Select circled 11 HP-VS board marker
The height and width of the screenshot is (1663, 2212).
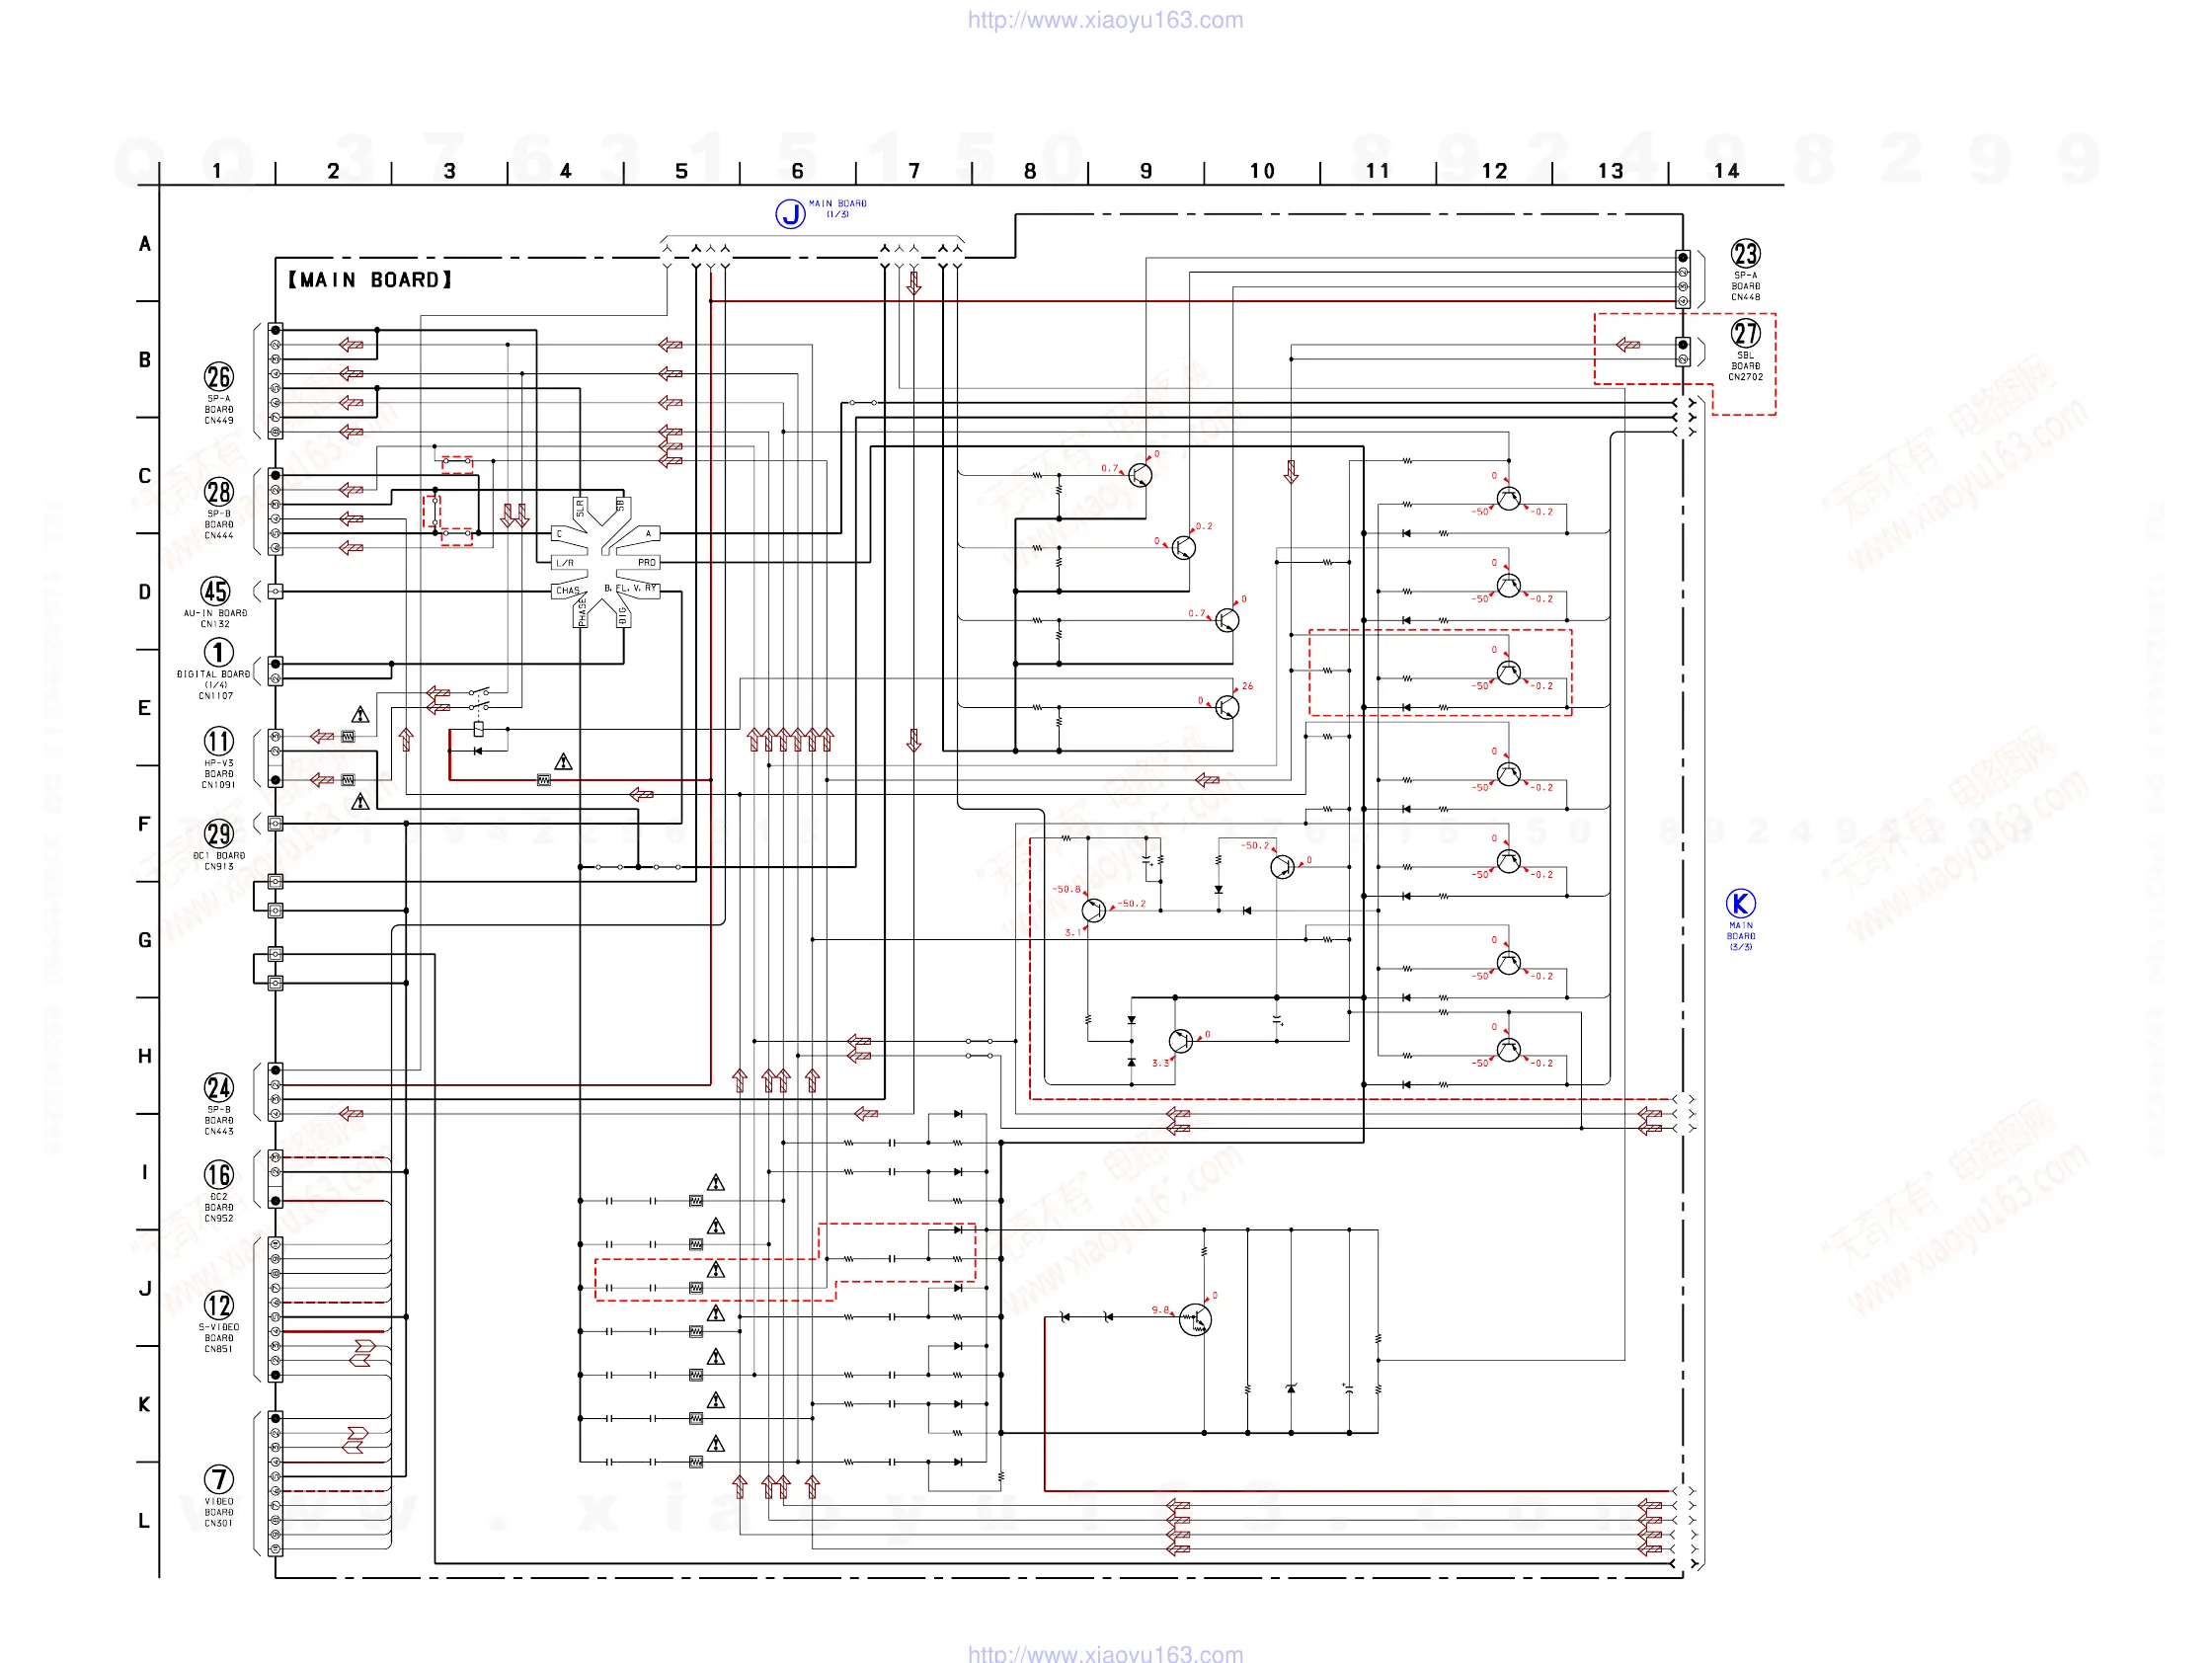[218, 742]
